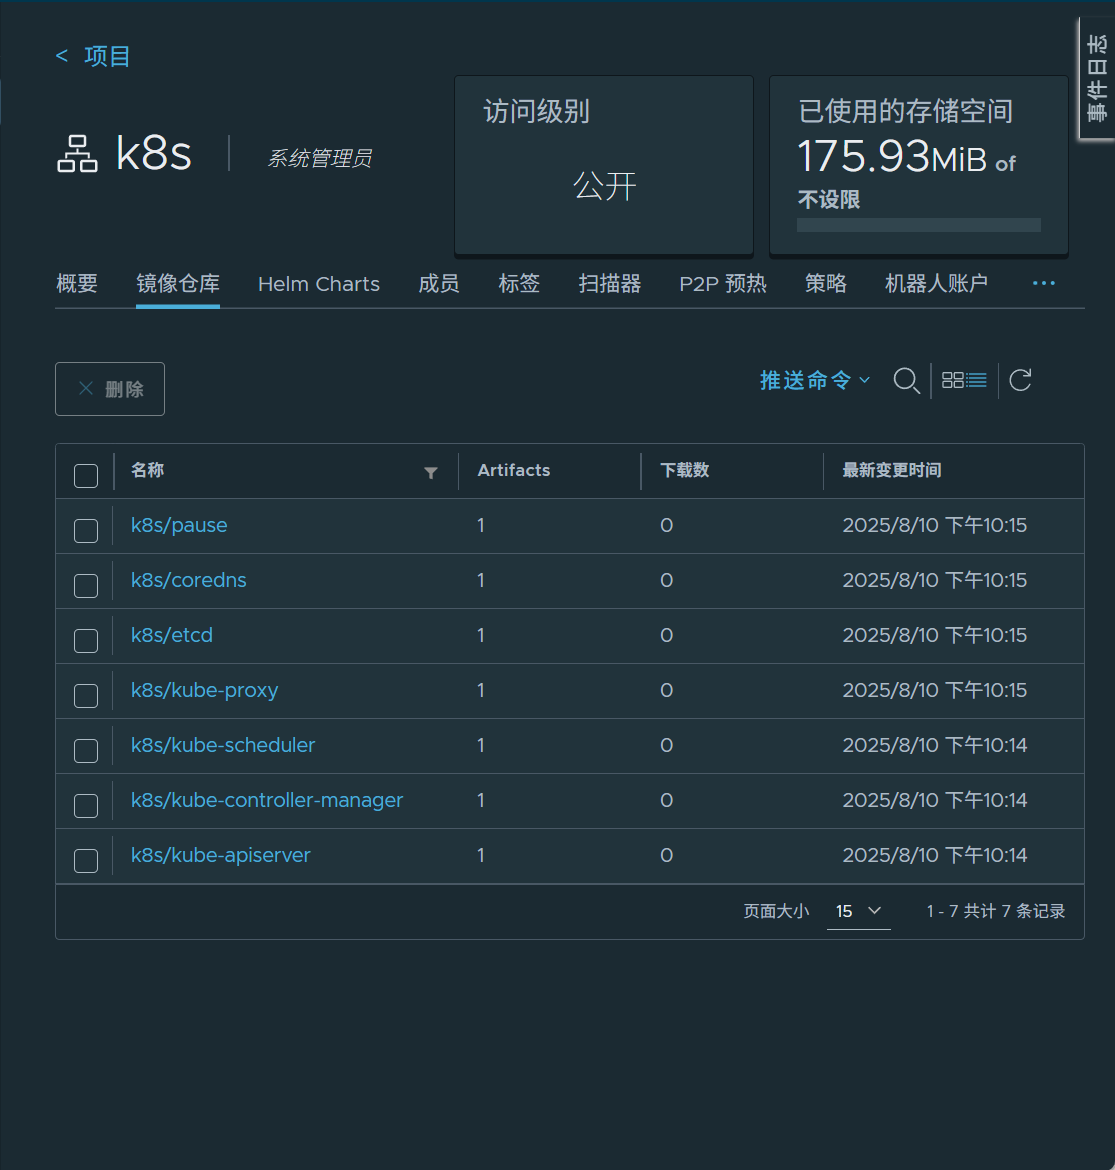Sort by the 名称 column header
1115x1170 pixels.
[147, 470]
